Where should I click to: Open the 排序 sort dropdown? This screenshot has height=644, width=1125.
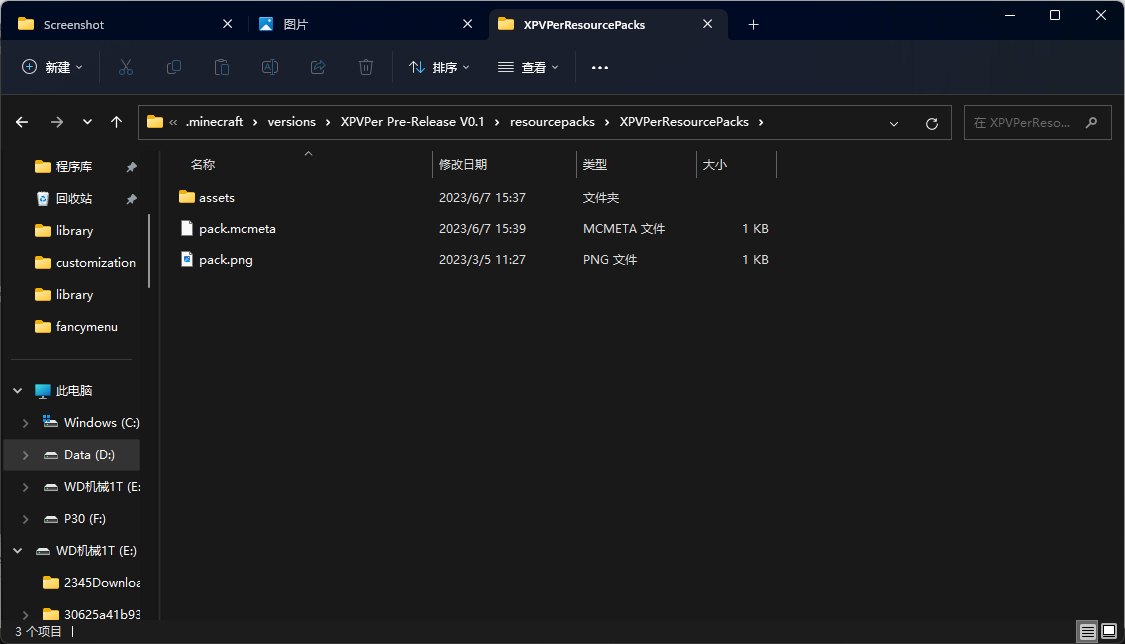[439, 67]
